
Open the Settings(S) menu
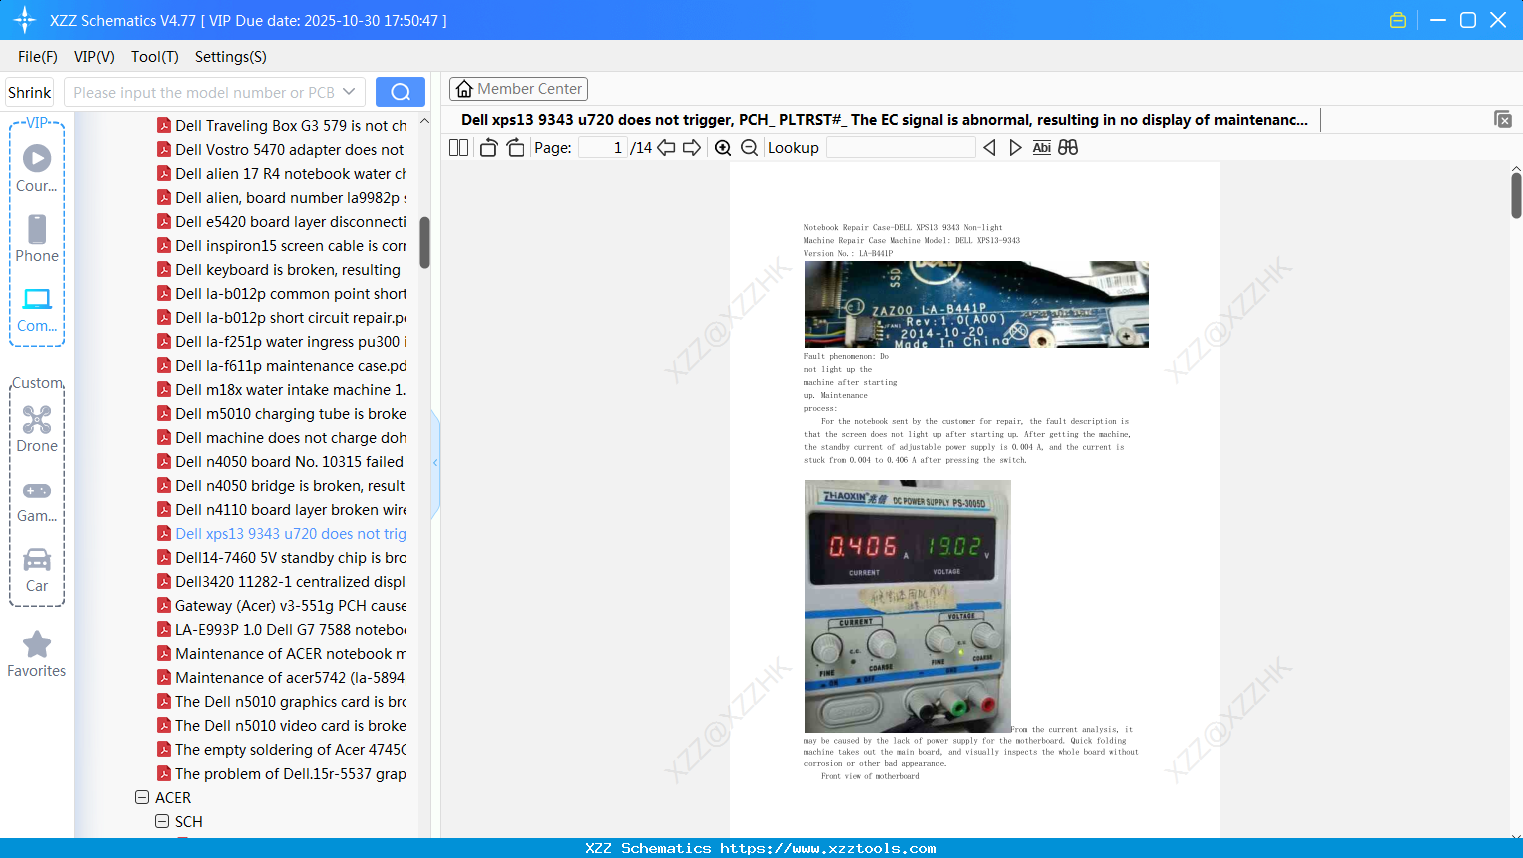pos(231,57)
